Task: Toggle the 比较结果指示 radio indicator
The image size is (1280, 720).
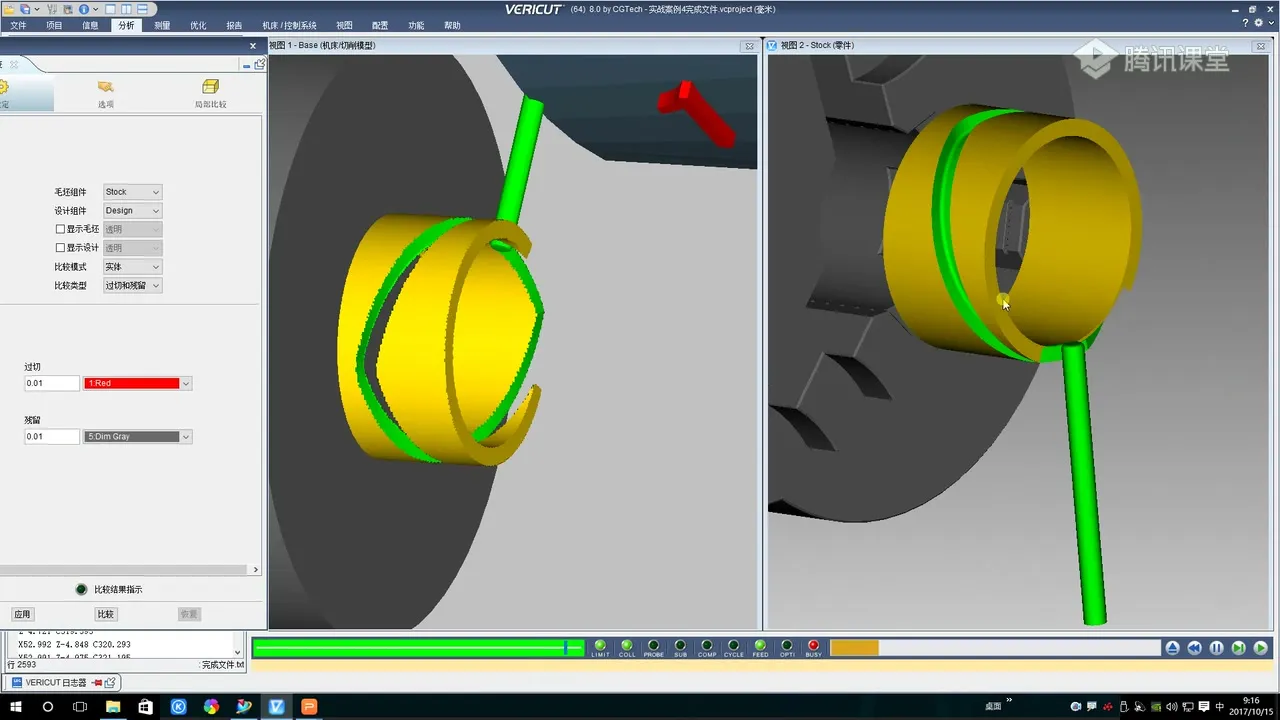Action: (82, 590)
